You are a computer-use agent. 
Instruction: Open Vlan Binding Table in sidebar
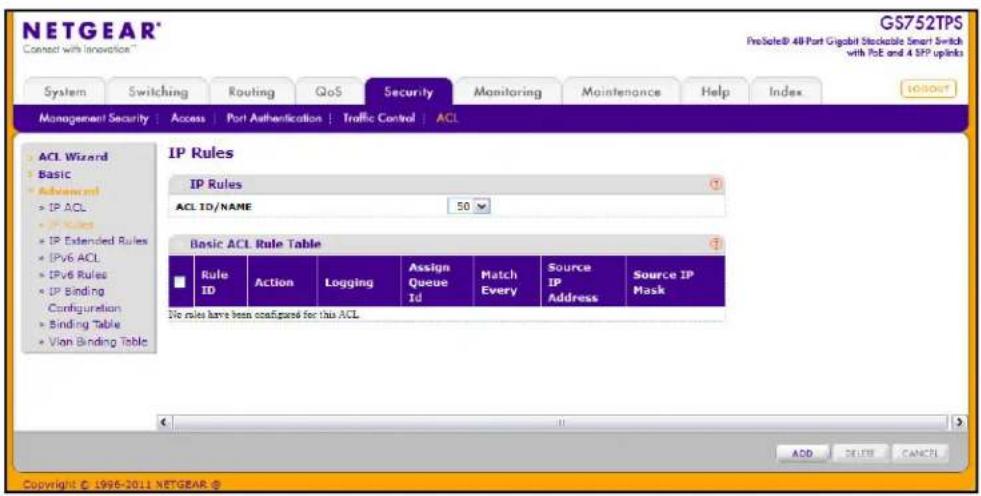[98, 342]
